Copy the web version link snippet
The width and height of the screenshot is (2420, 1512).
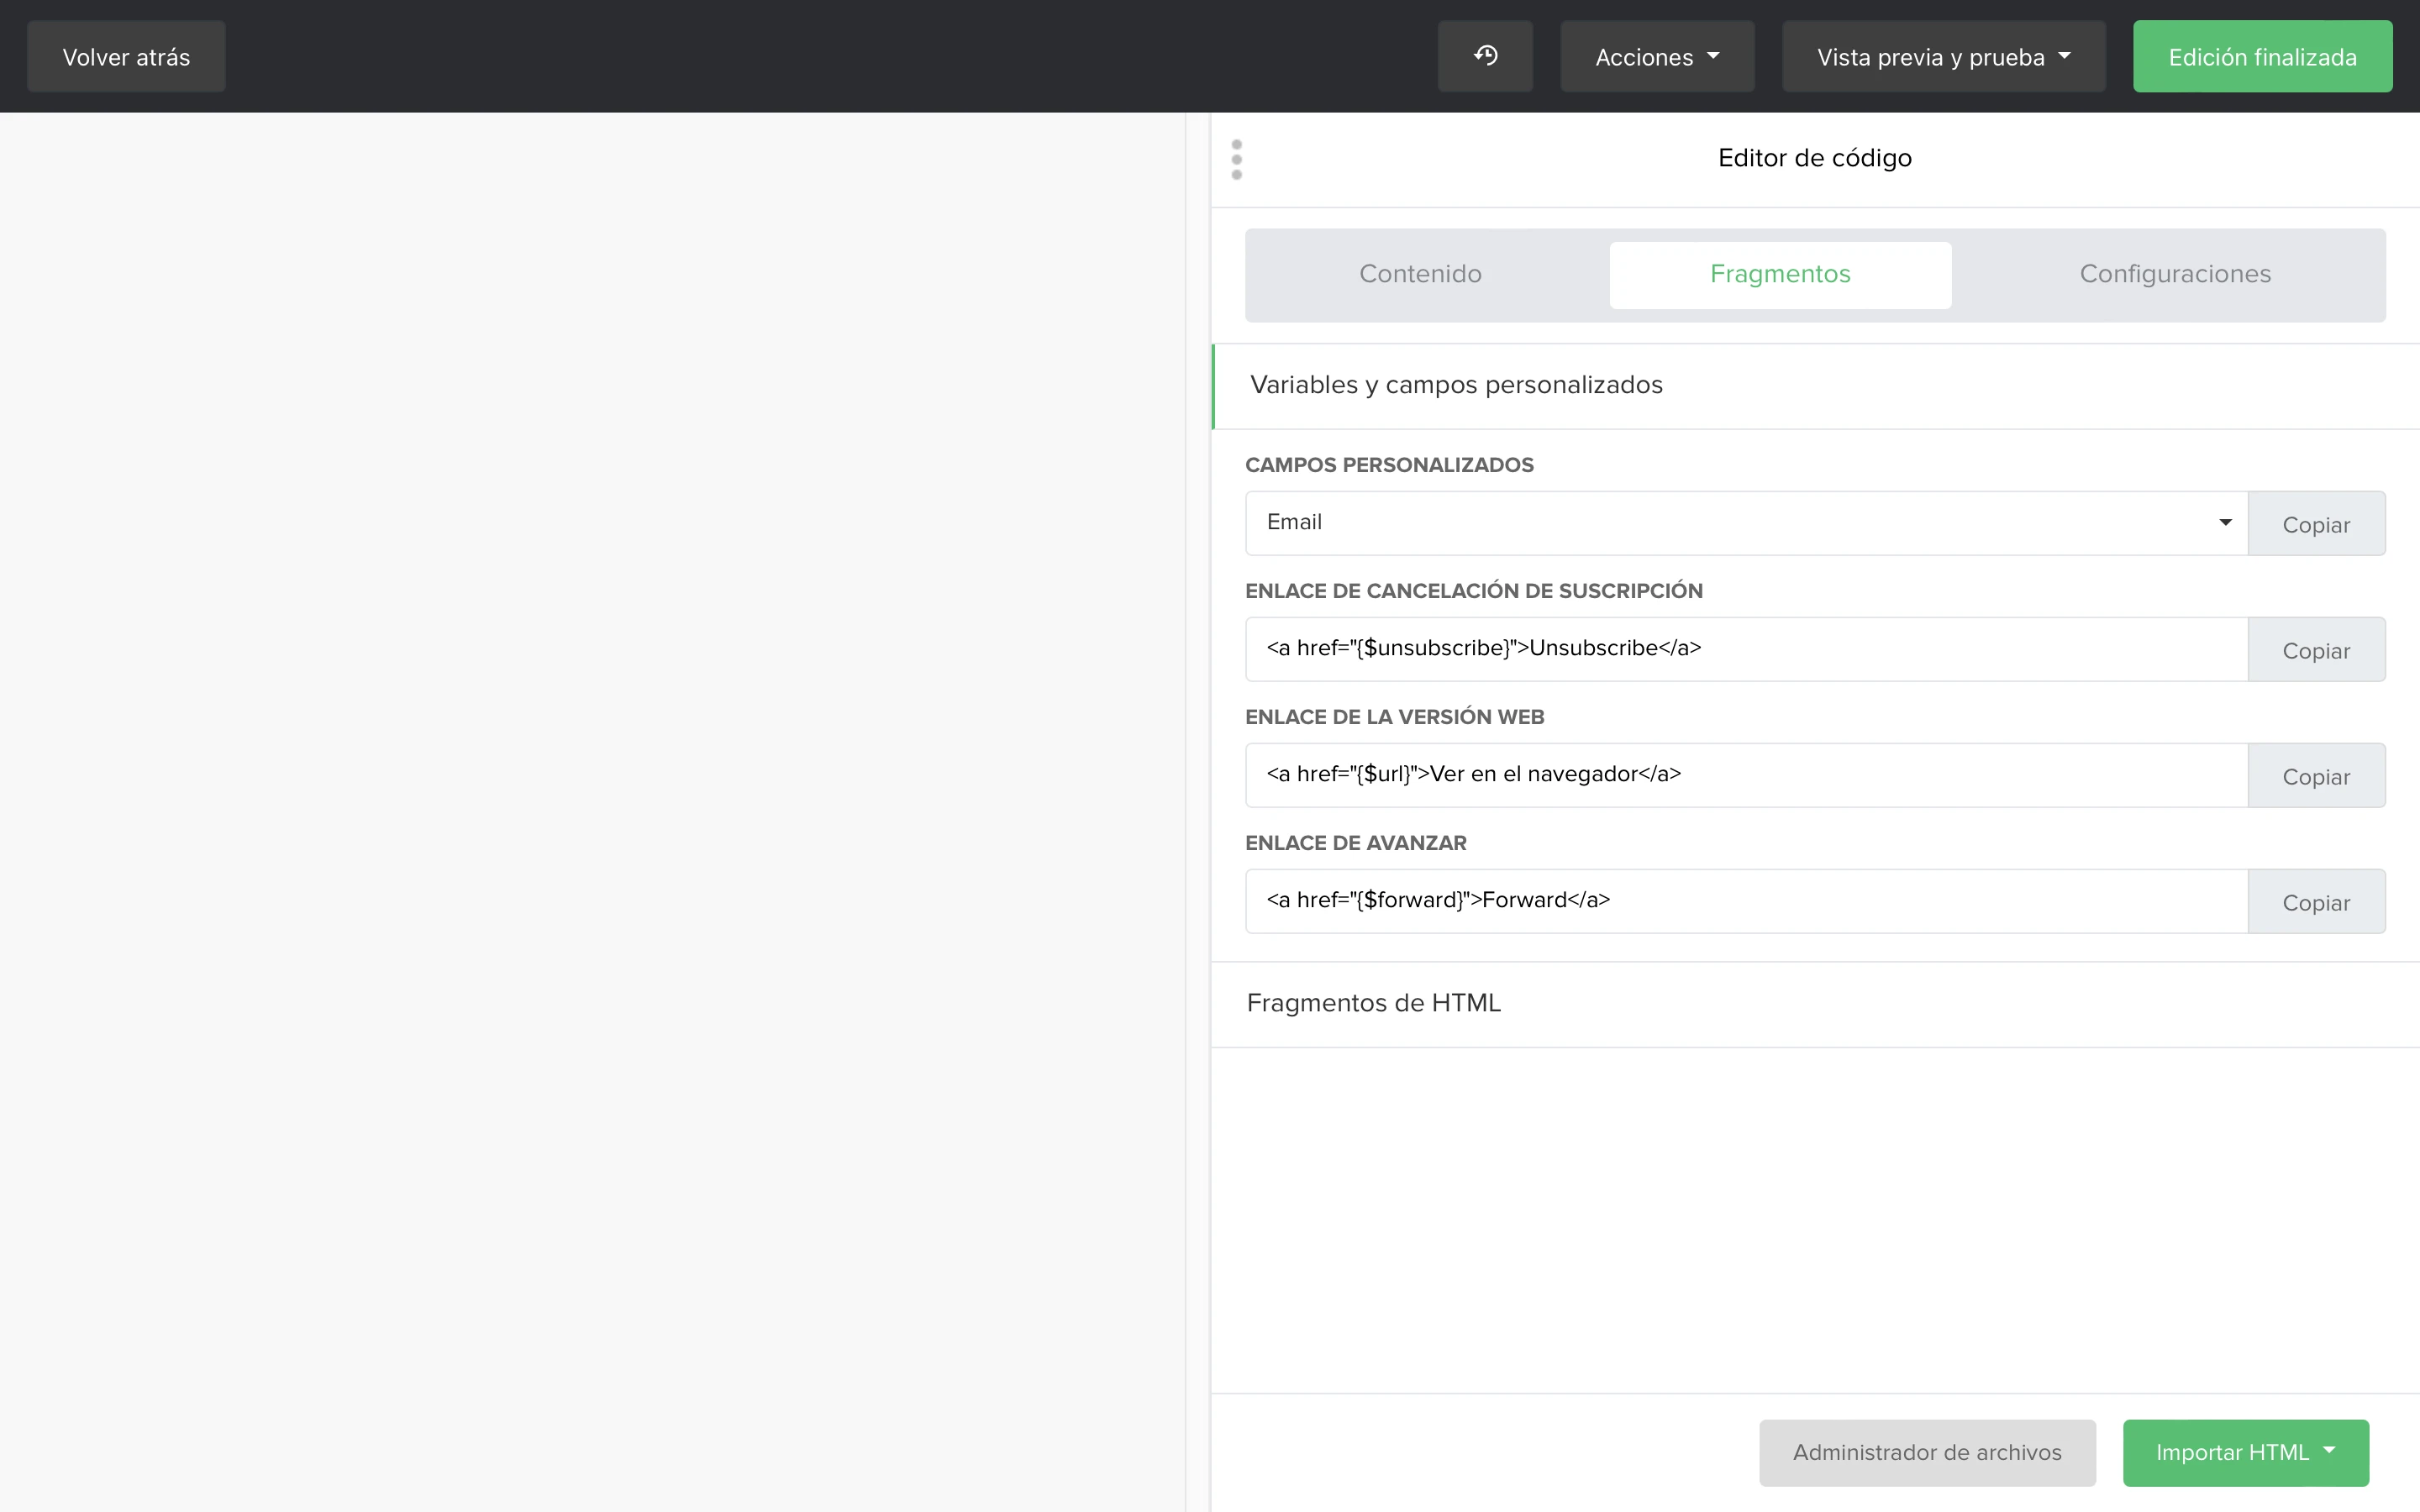(2315, 776)
